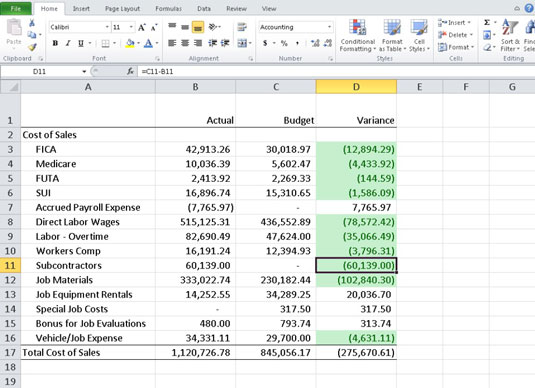
Task: Switch to the Formulas tab
Action: tap(169, 9)
